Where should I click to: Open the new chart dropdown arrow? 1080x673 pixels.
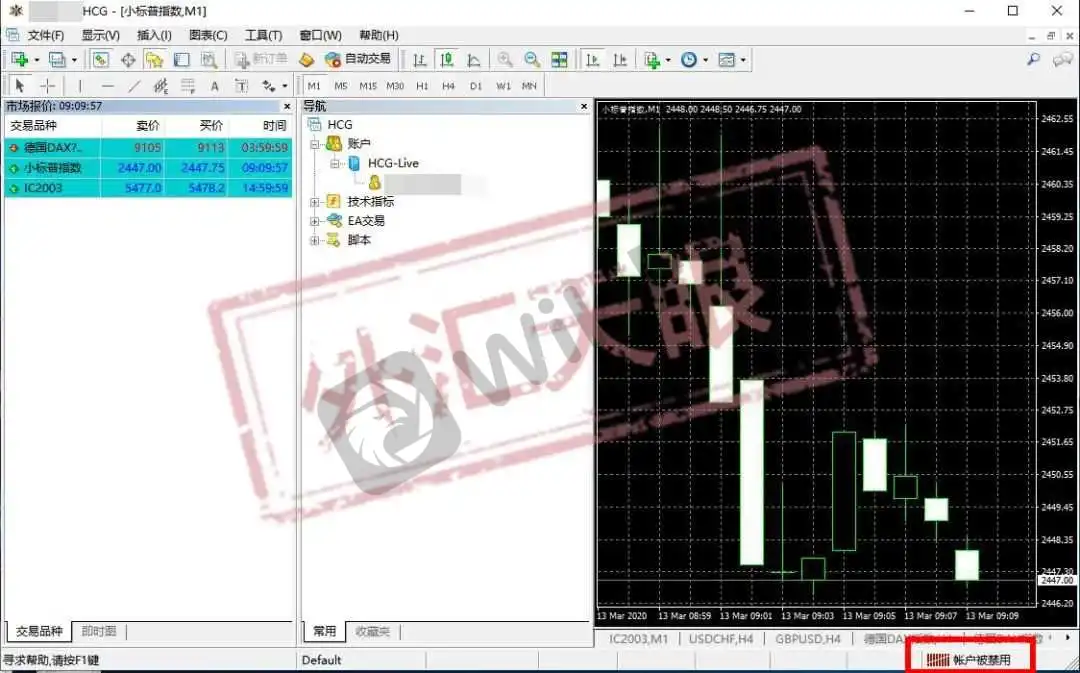pos(37,61)
